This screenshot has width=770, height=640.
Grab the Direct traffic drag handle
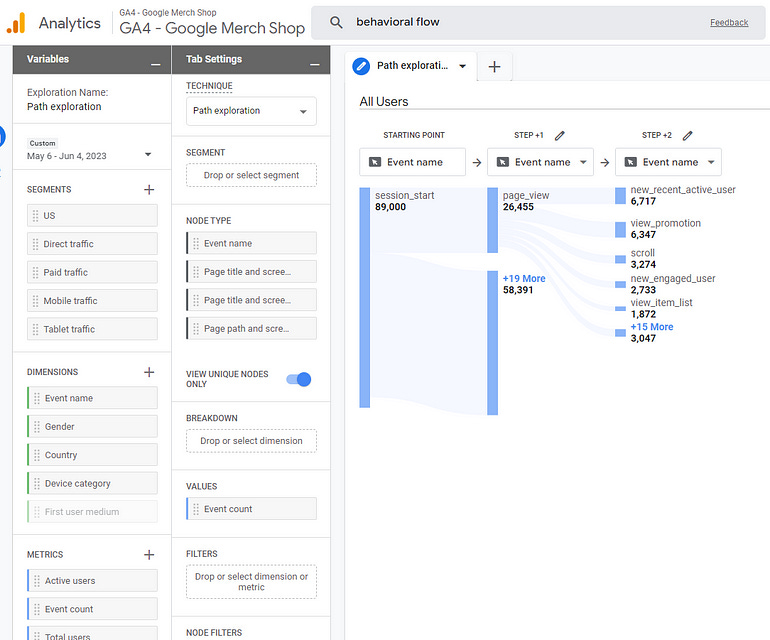click(35, 244)
